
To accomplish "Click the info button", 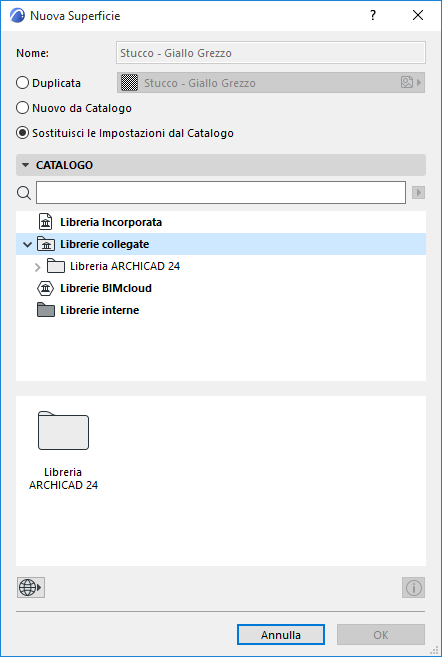I will 414,587.
